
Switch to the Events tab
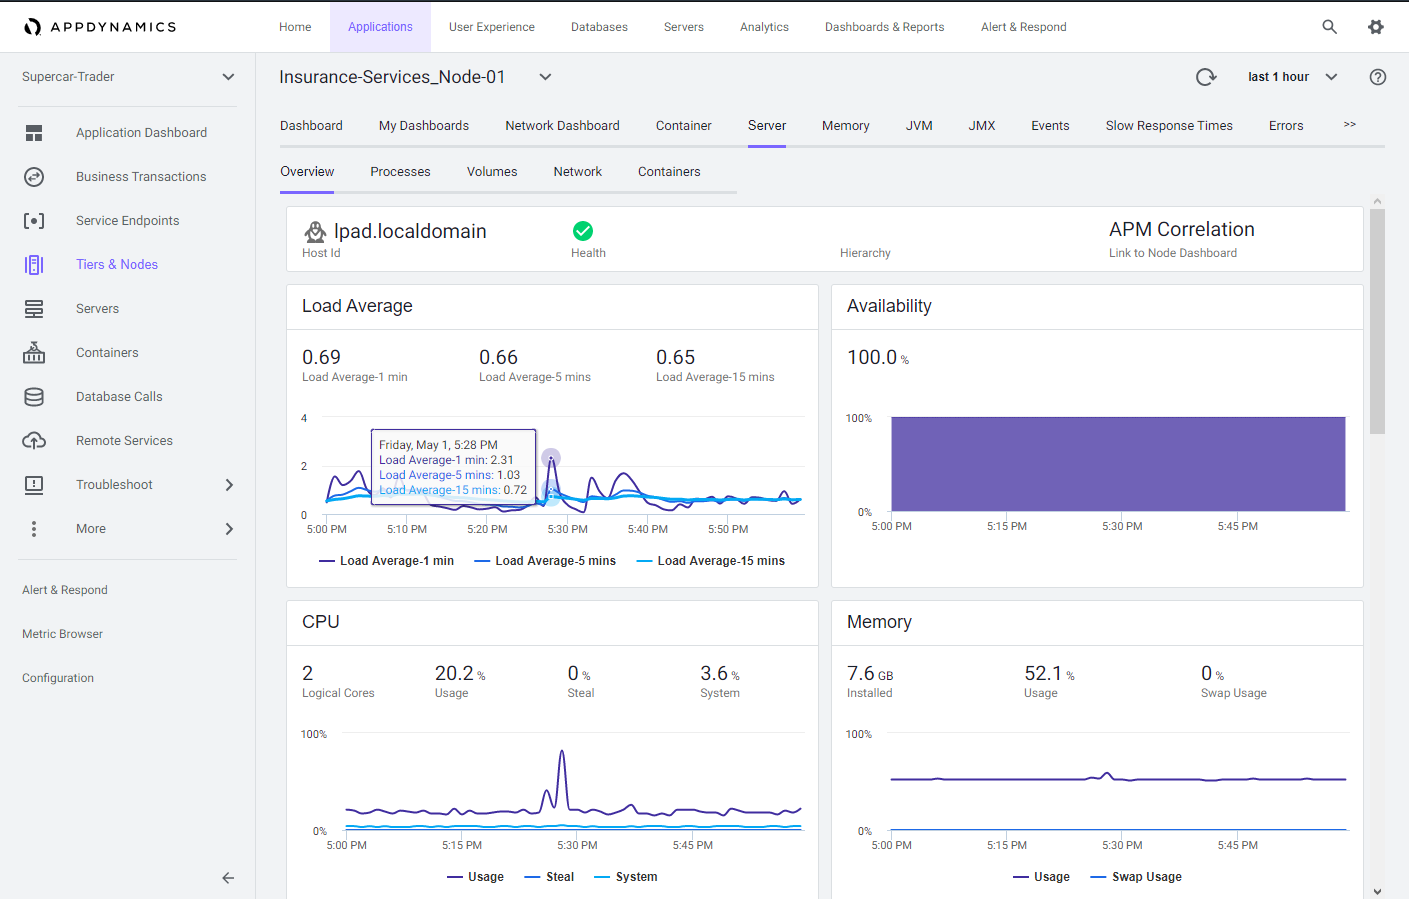[1050, 126]
